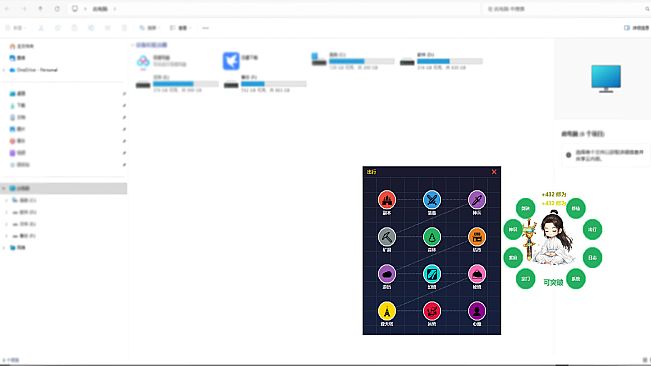Open the view options dropdown in the toolbar
Viewport: 651px width, 366px height.
179,28
